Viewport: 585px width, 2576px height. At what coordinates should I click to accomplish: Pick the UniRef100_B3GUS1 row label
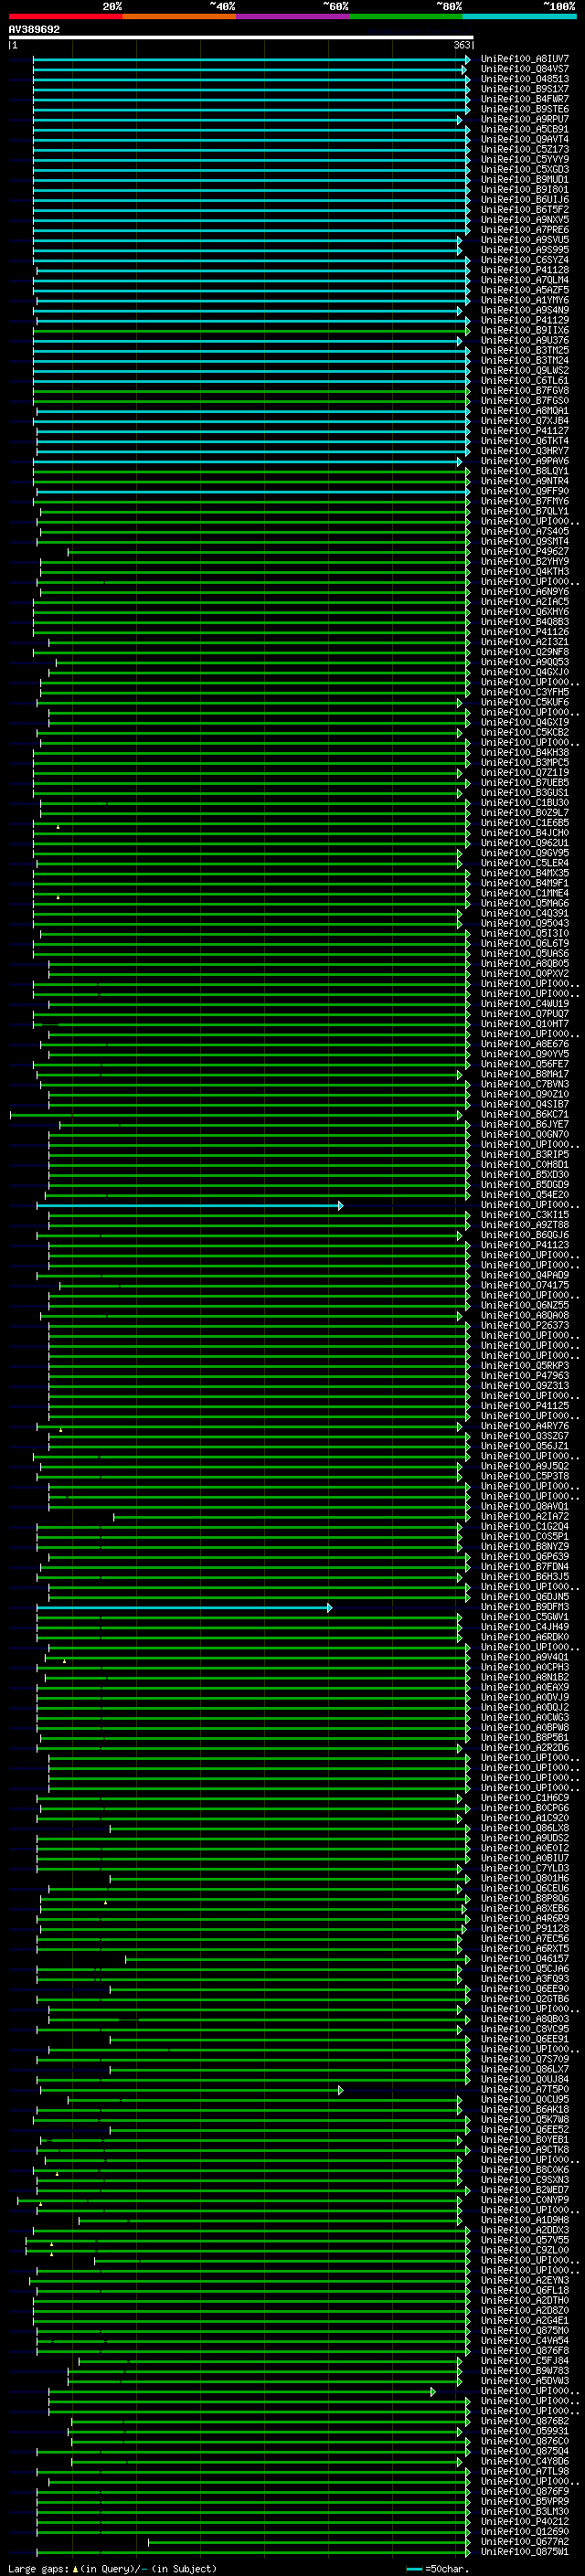[525, 793]
